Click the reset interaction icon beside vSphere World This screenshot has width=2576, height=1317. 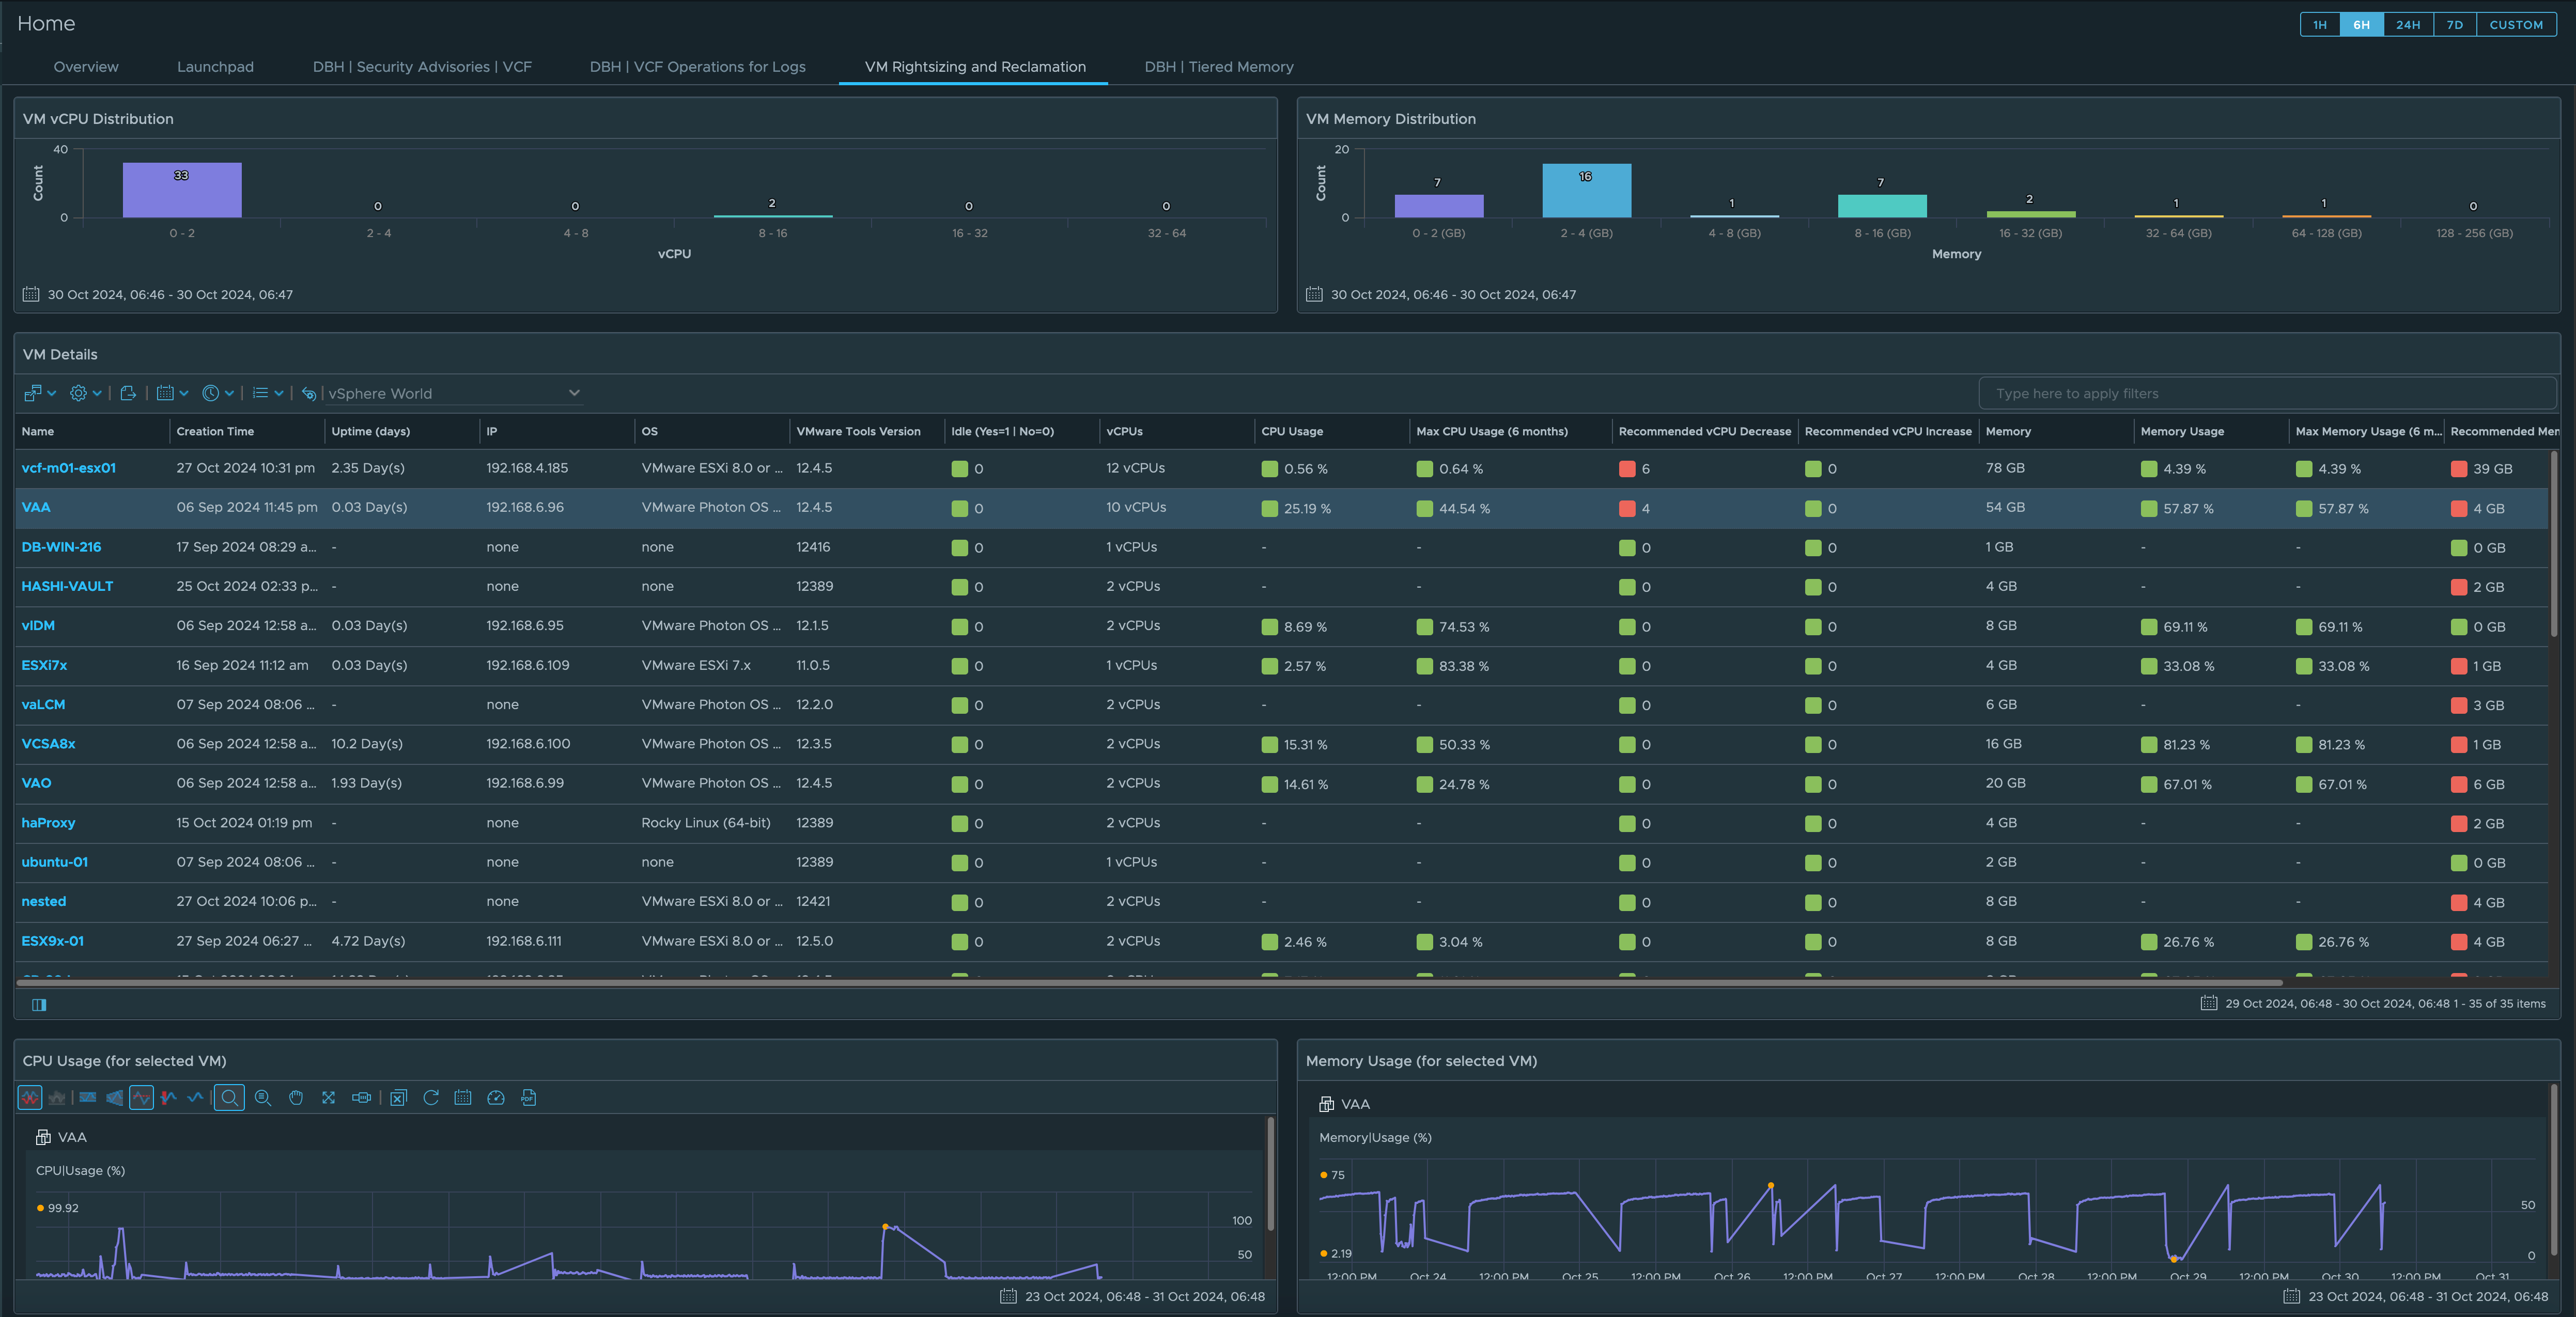click(x=309, y=393)
